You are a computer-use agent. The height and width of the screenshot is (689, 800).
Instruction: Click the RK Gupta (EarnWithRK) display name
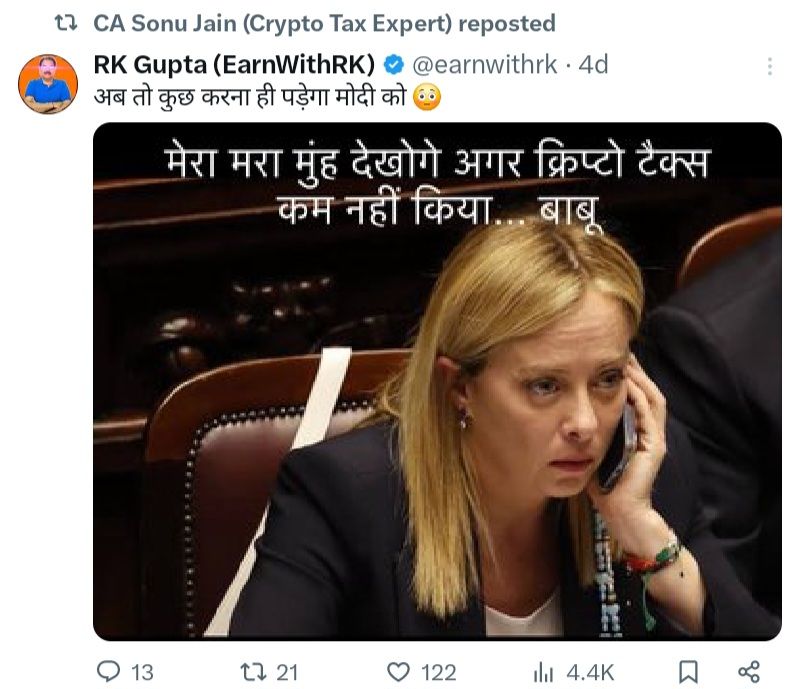[x=234, y=65]
